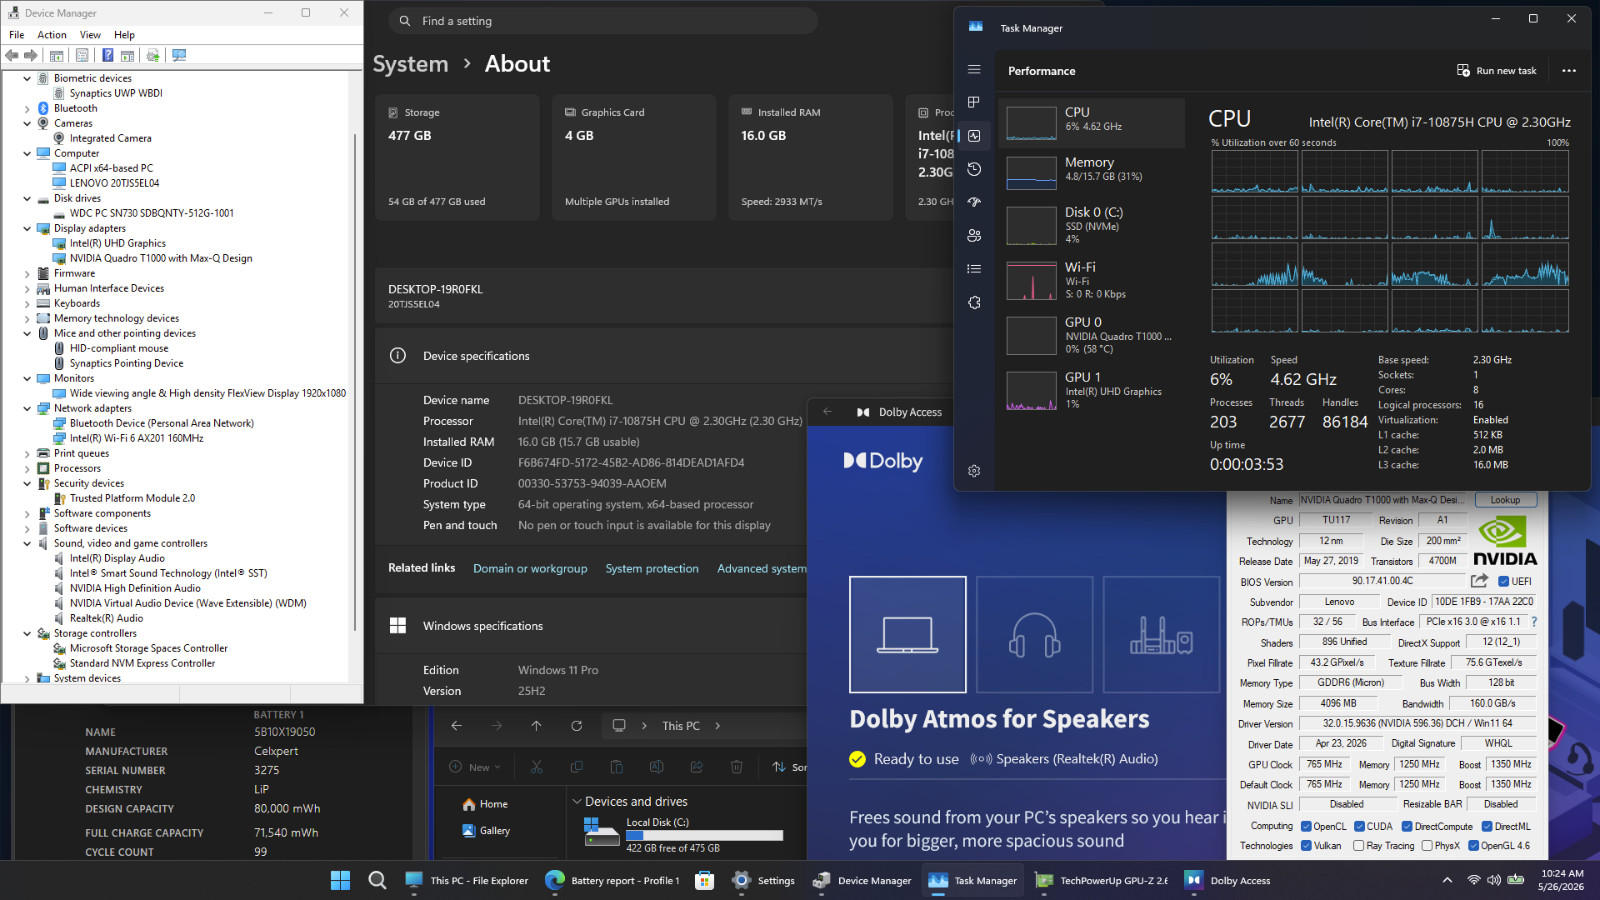Viewport: 1600px width, 900px height.
Task: Open the Processes page in Task Manager sidebar
Action: (x=974, y=102)
